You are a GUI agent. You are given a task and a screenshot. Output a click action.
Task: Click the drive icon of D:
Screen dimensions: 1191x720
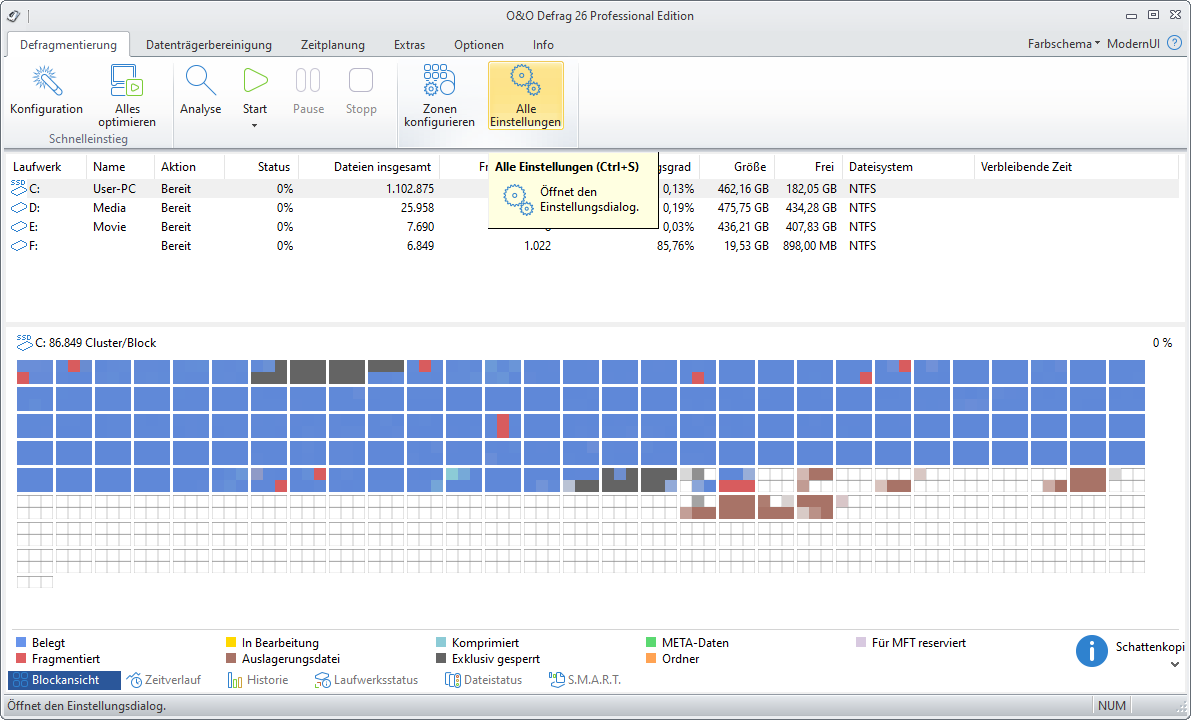18,207
